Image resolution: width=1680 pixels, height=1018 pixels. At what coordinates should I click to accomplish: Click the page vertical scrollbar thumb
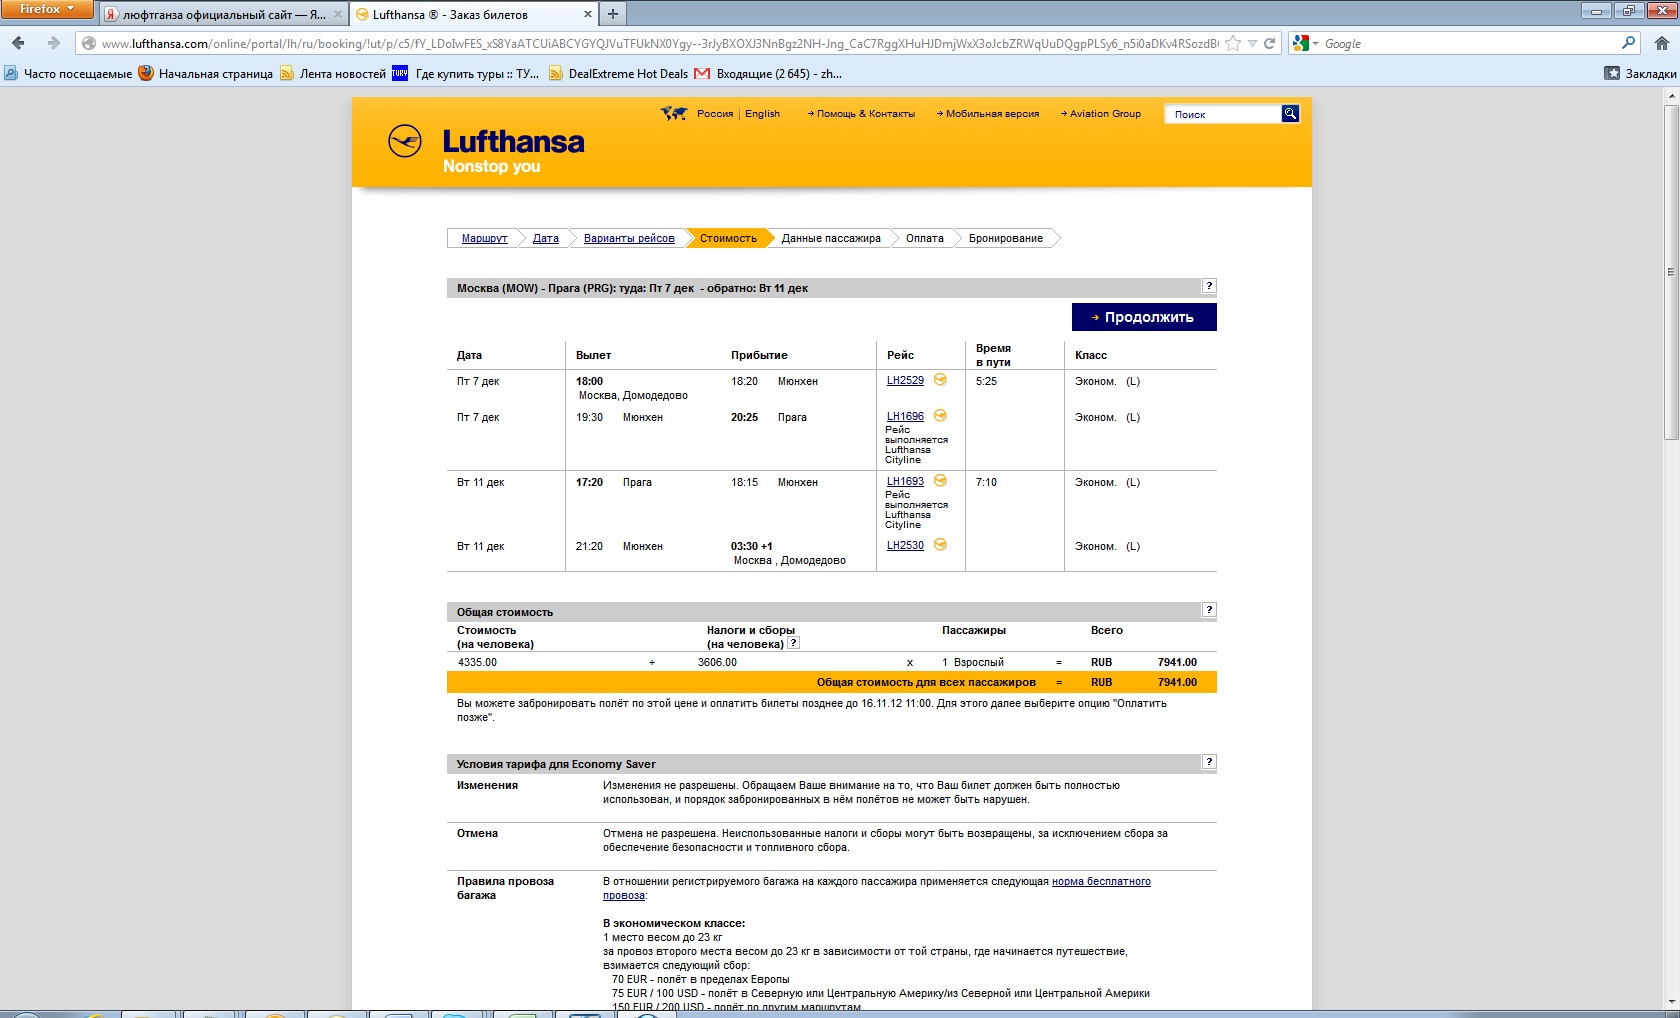click(1670, 271)
